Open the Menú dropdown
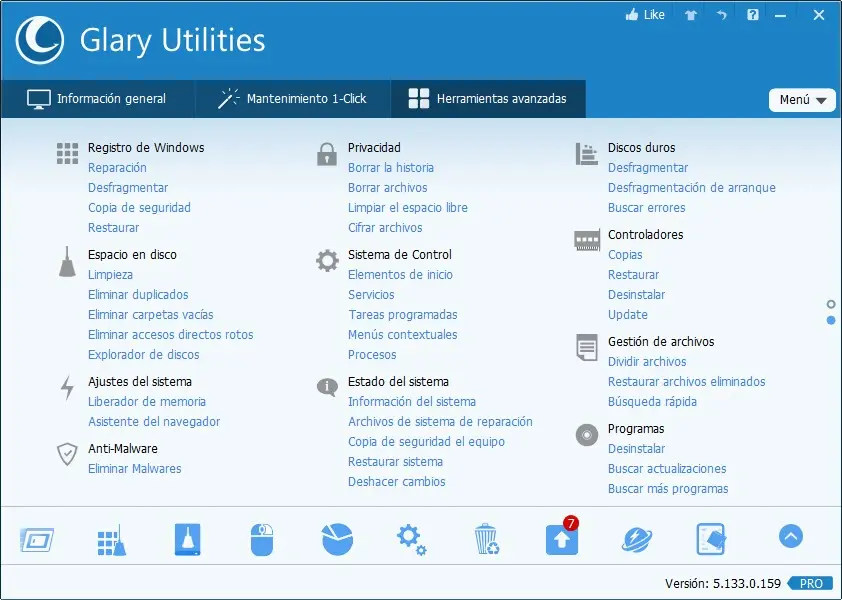Image resolution: width=842 pixels, height=600 pixels. tap(802, 100)
